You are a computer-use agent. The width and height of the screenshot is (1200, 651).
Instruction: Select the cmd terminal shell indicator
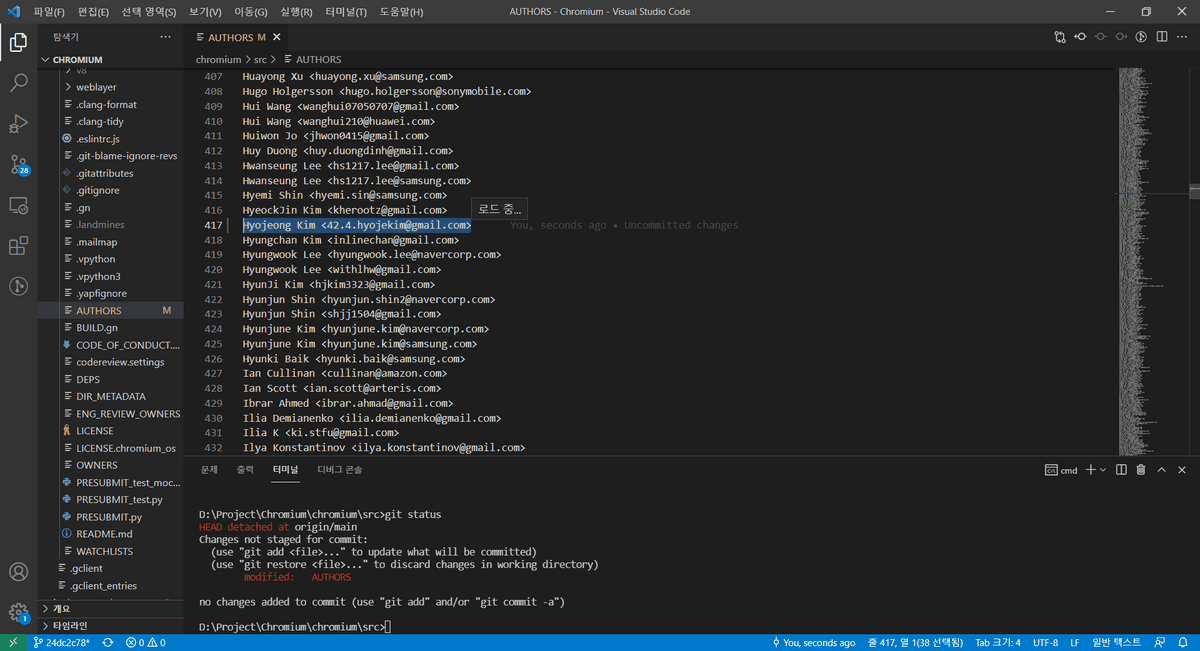tap(1061, 469)
